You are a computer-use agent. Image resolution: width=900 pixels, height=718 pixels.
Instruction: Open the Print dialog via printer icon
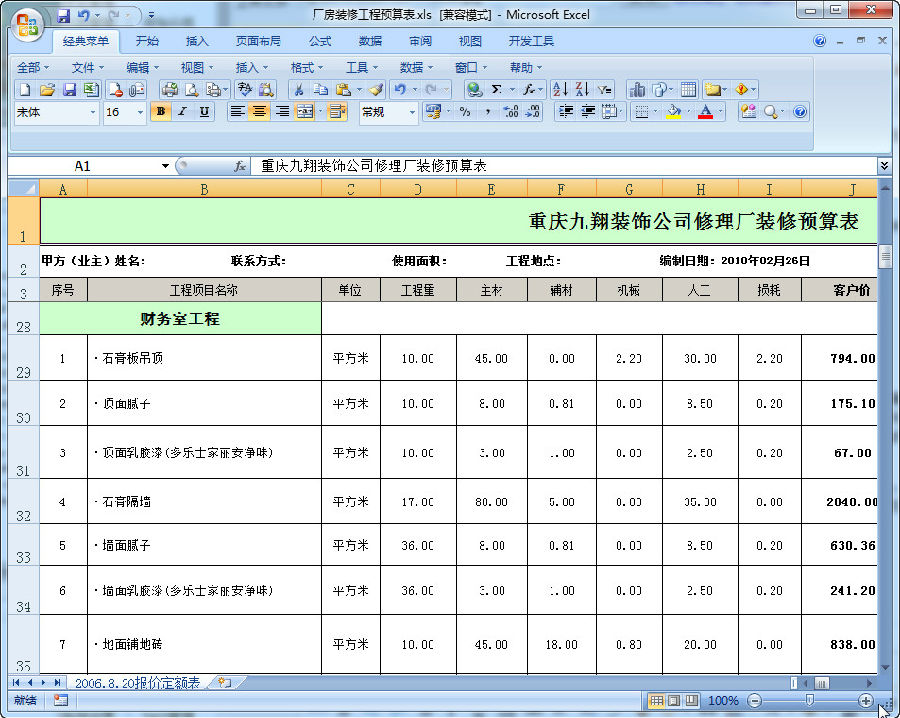pyautogui.click(x=169, y=89)
